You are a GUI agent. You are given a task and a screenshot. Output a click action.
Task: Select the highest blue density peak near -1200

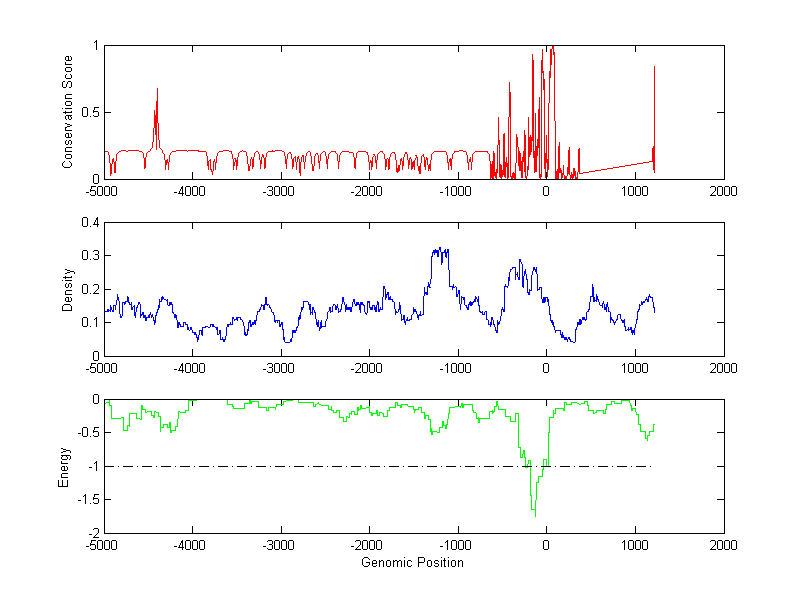[437, 250]
